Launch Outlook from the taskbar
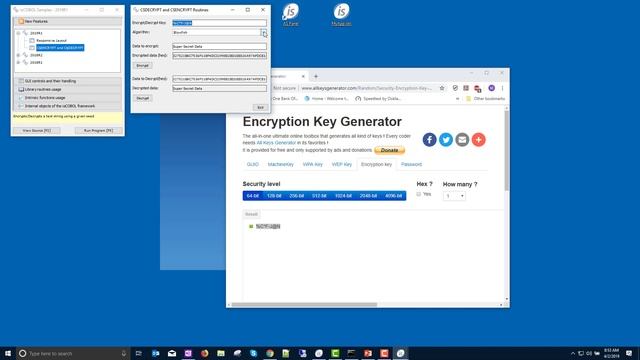 [156, 353]
